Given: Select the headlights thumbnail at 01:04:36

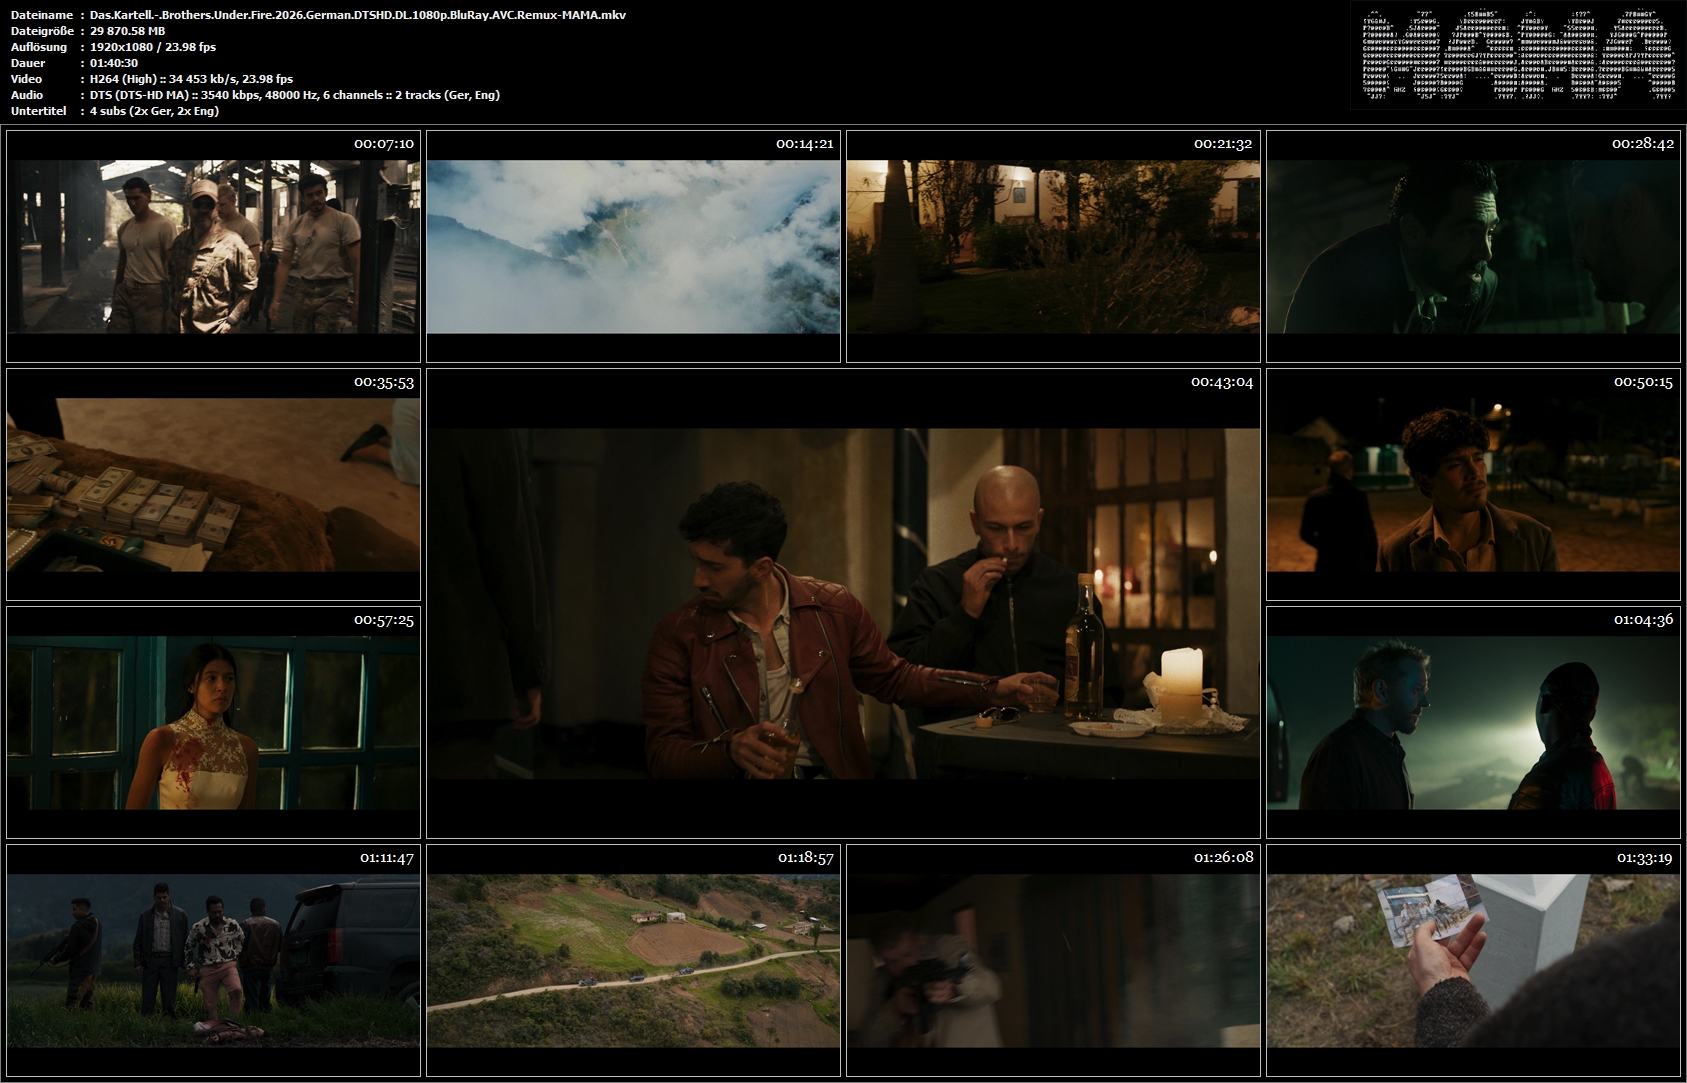Looking at the screenshot, I should pyautogui.click(x=1473, y=722).
